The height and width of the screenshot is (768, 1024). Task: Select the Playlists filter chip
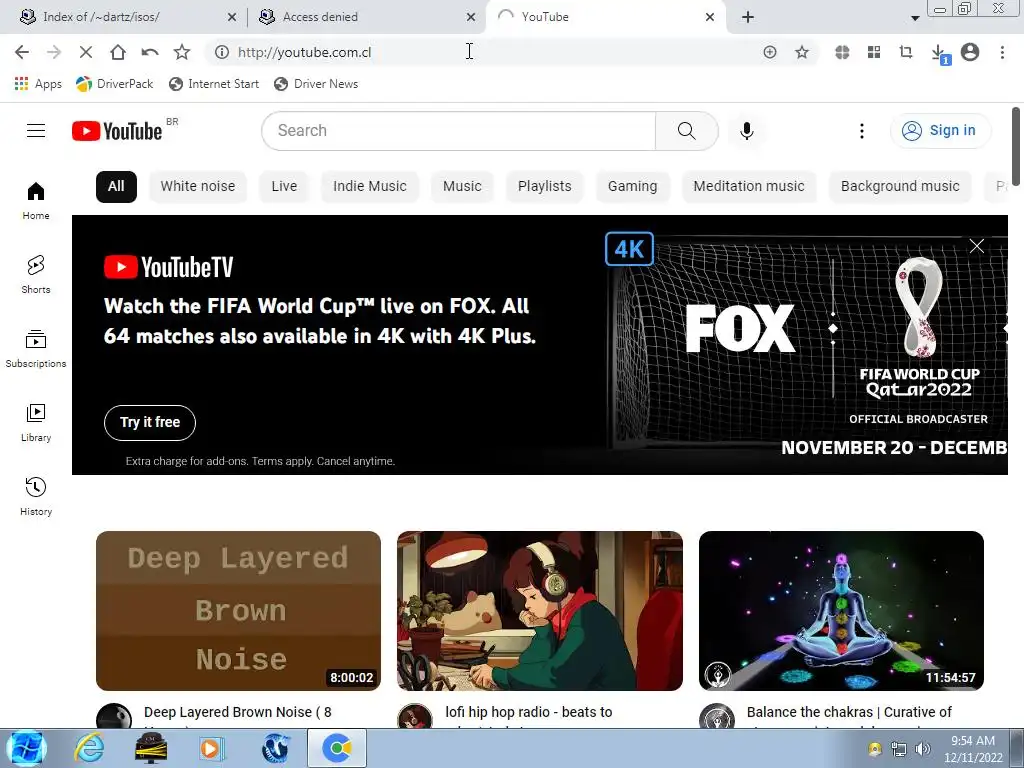pos(545,186)
